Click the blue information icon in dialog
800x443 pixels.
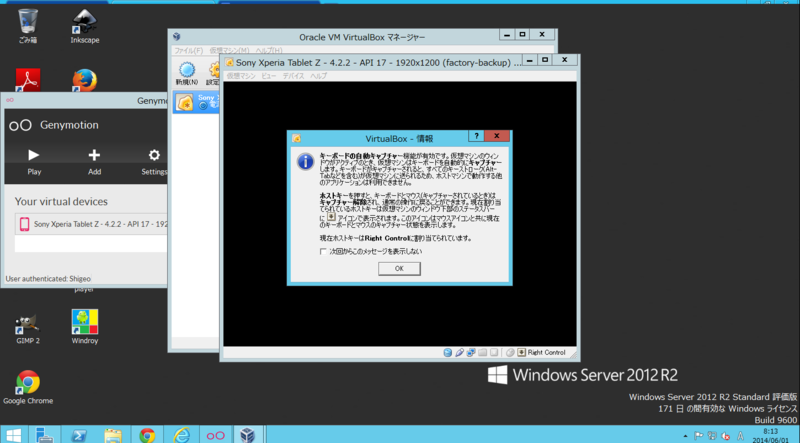tap(305, 162)
